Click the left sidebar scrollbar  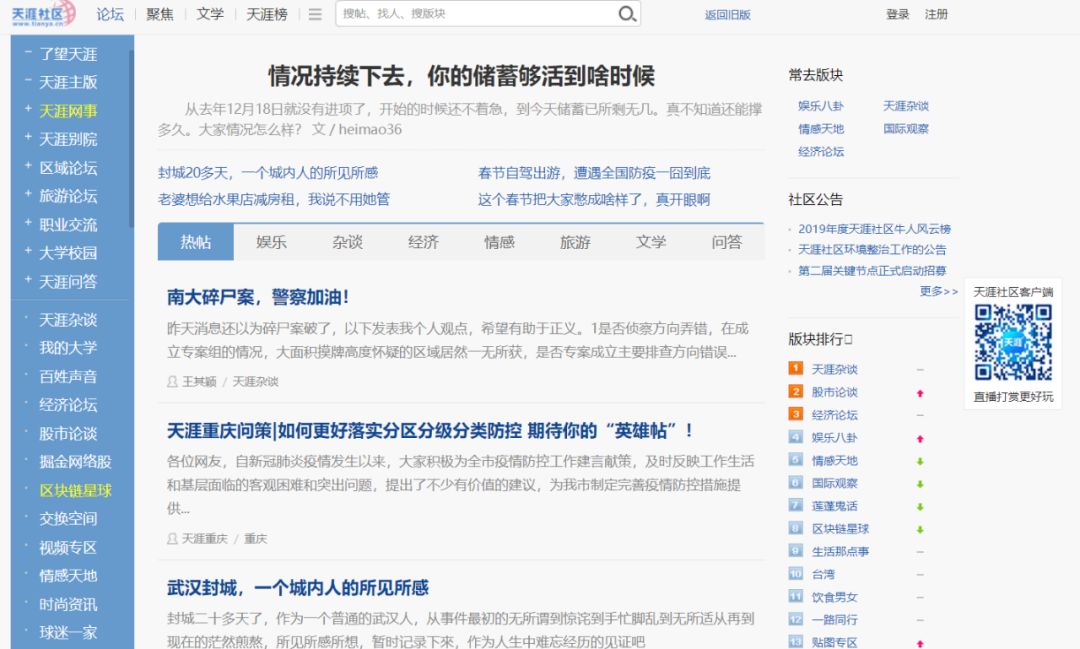pyautogui.click(x=132, y=138)
